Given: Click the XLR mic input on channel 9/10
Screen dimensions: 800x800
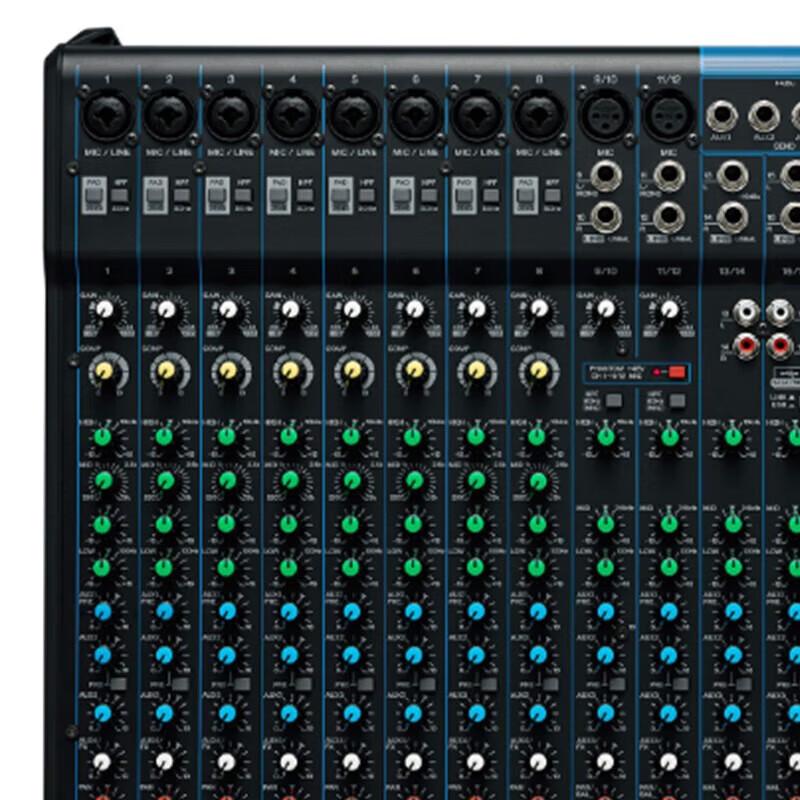Looking at the screenshot, I should (x=605, y=116).
